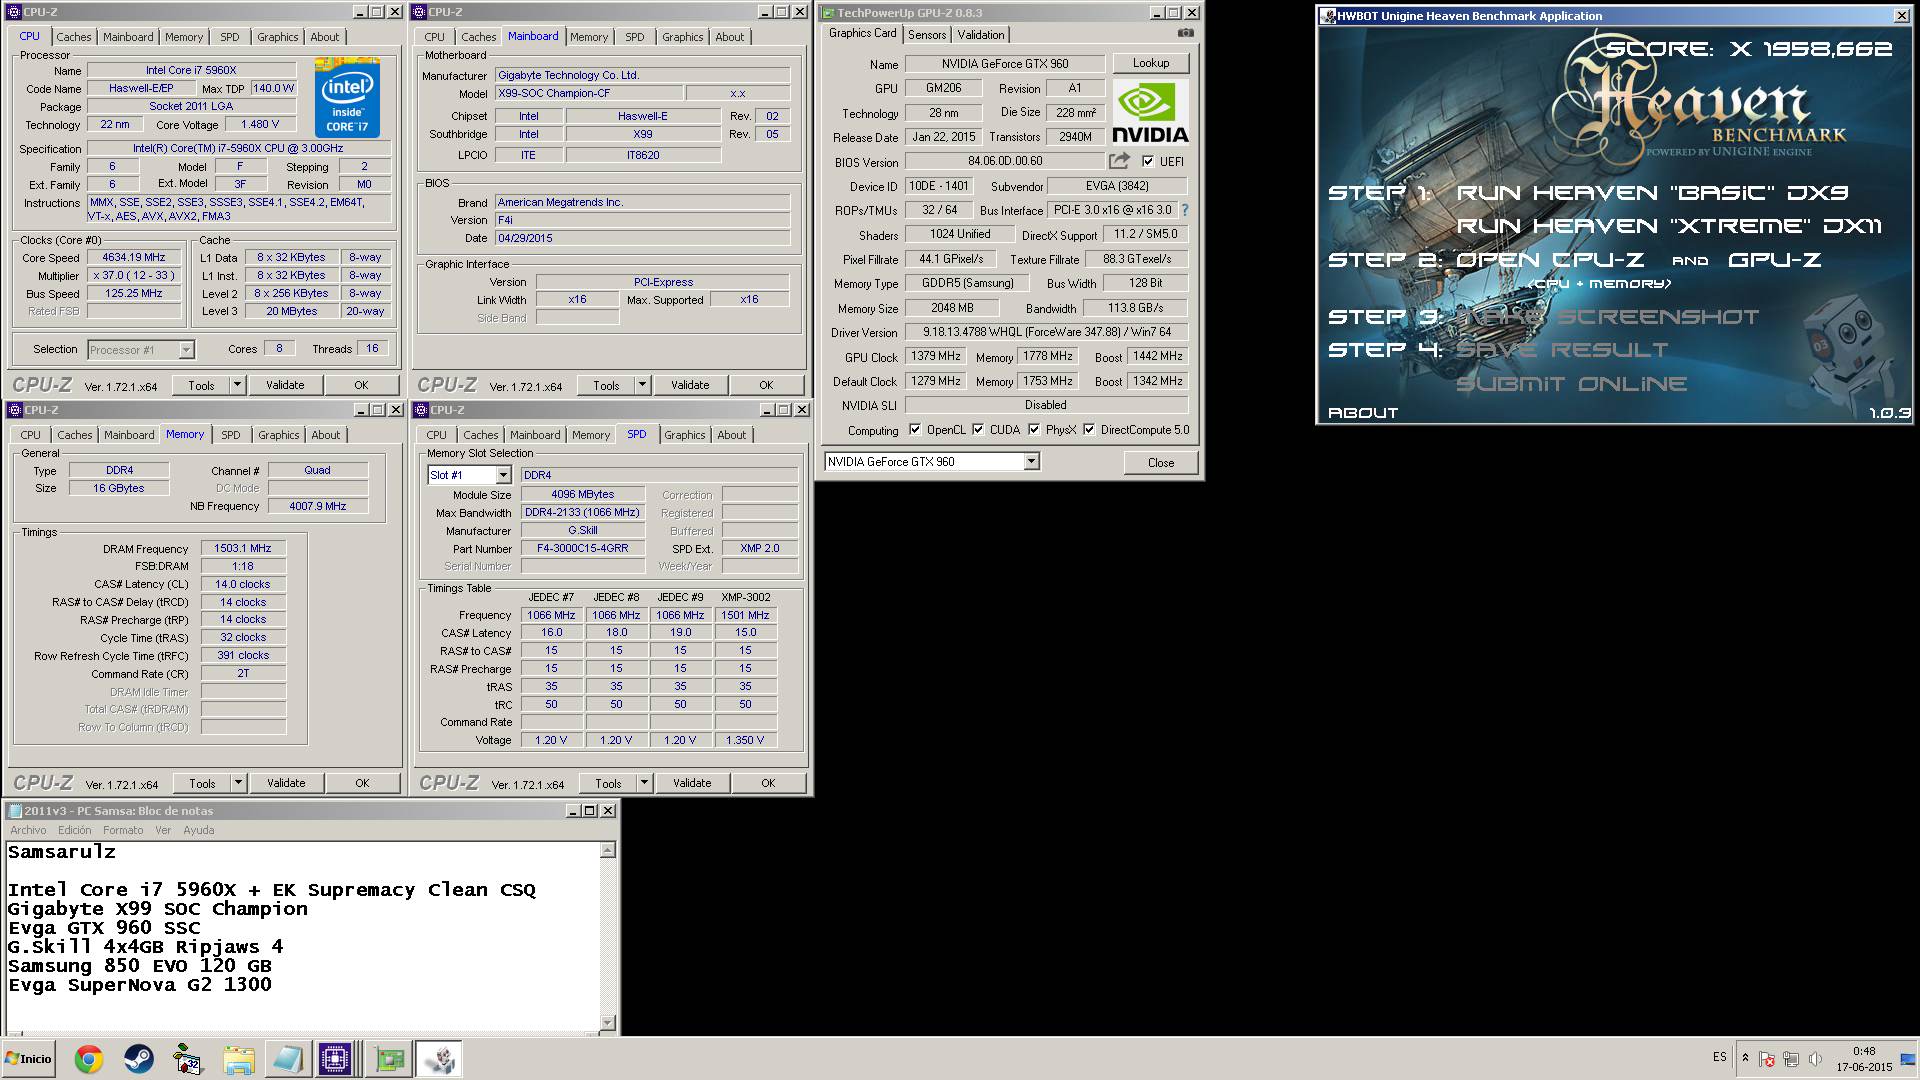Click the Notepad icon in the taskbar
Viewport: 1920px width, 1080px height.
point(287,1059)
